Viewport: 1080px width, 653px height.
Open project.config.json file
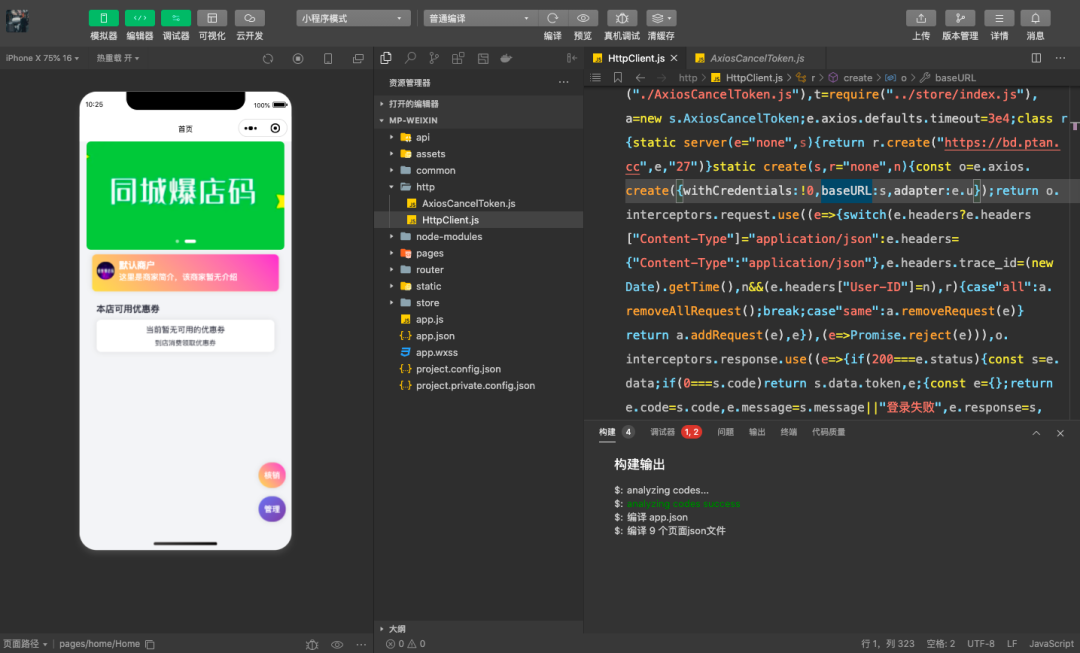(479, 369)
